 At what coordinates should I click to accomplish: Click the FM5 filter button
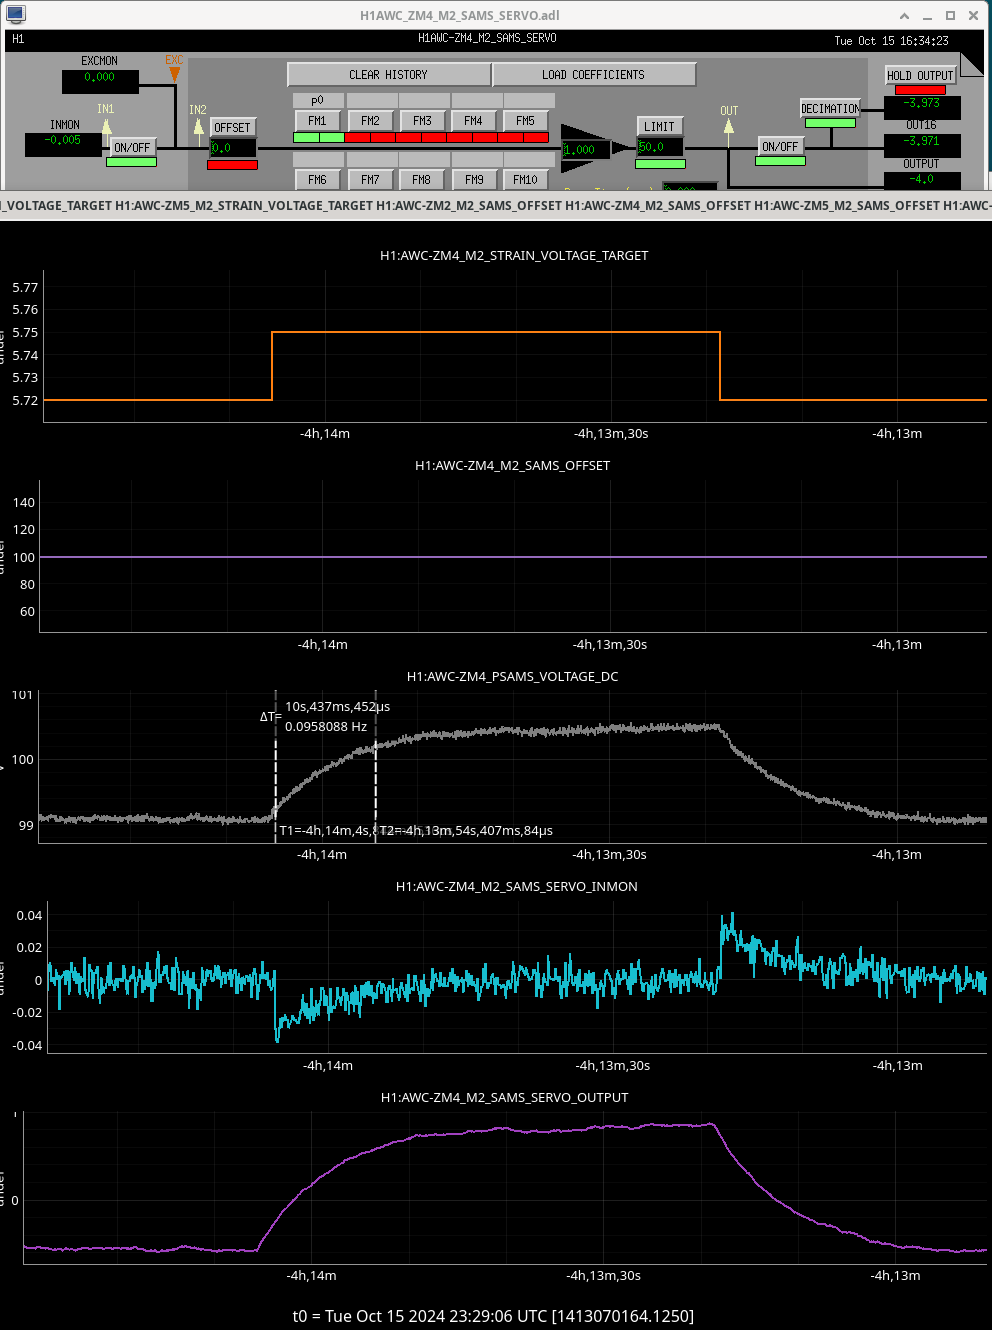tap(525, 120)
